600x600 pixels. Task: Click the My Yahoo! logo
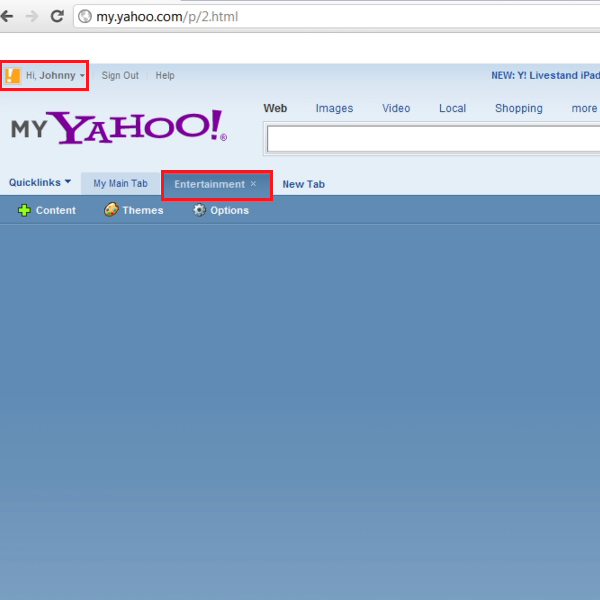click(119, 127)
